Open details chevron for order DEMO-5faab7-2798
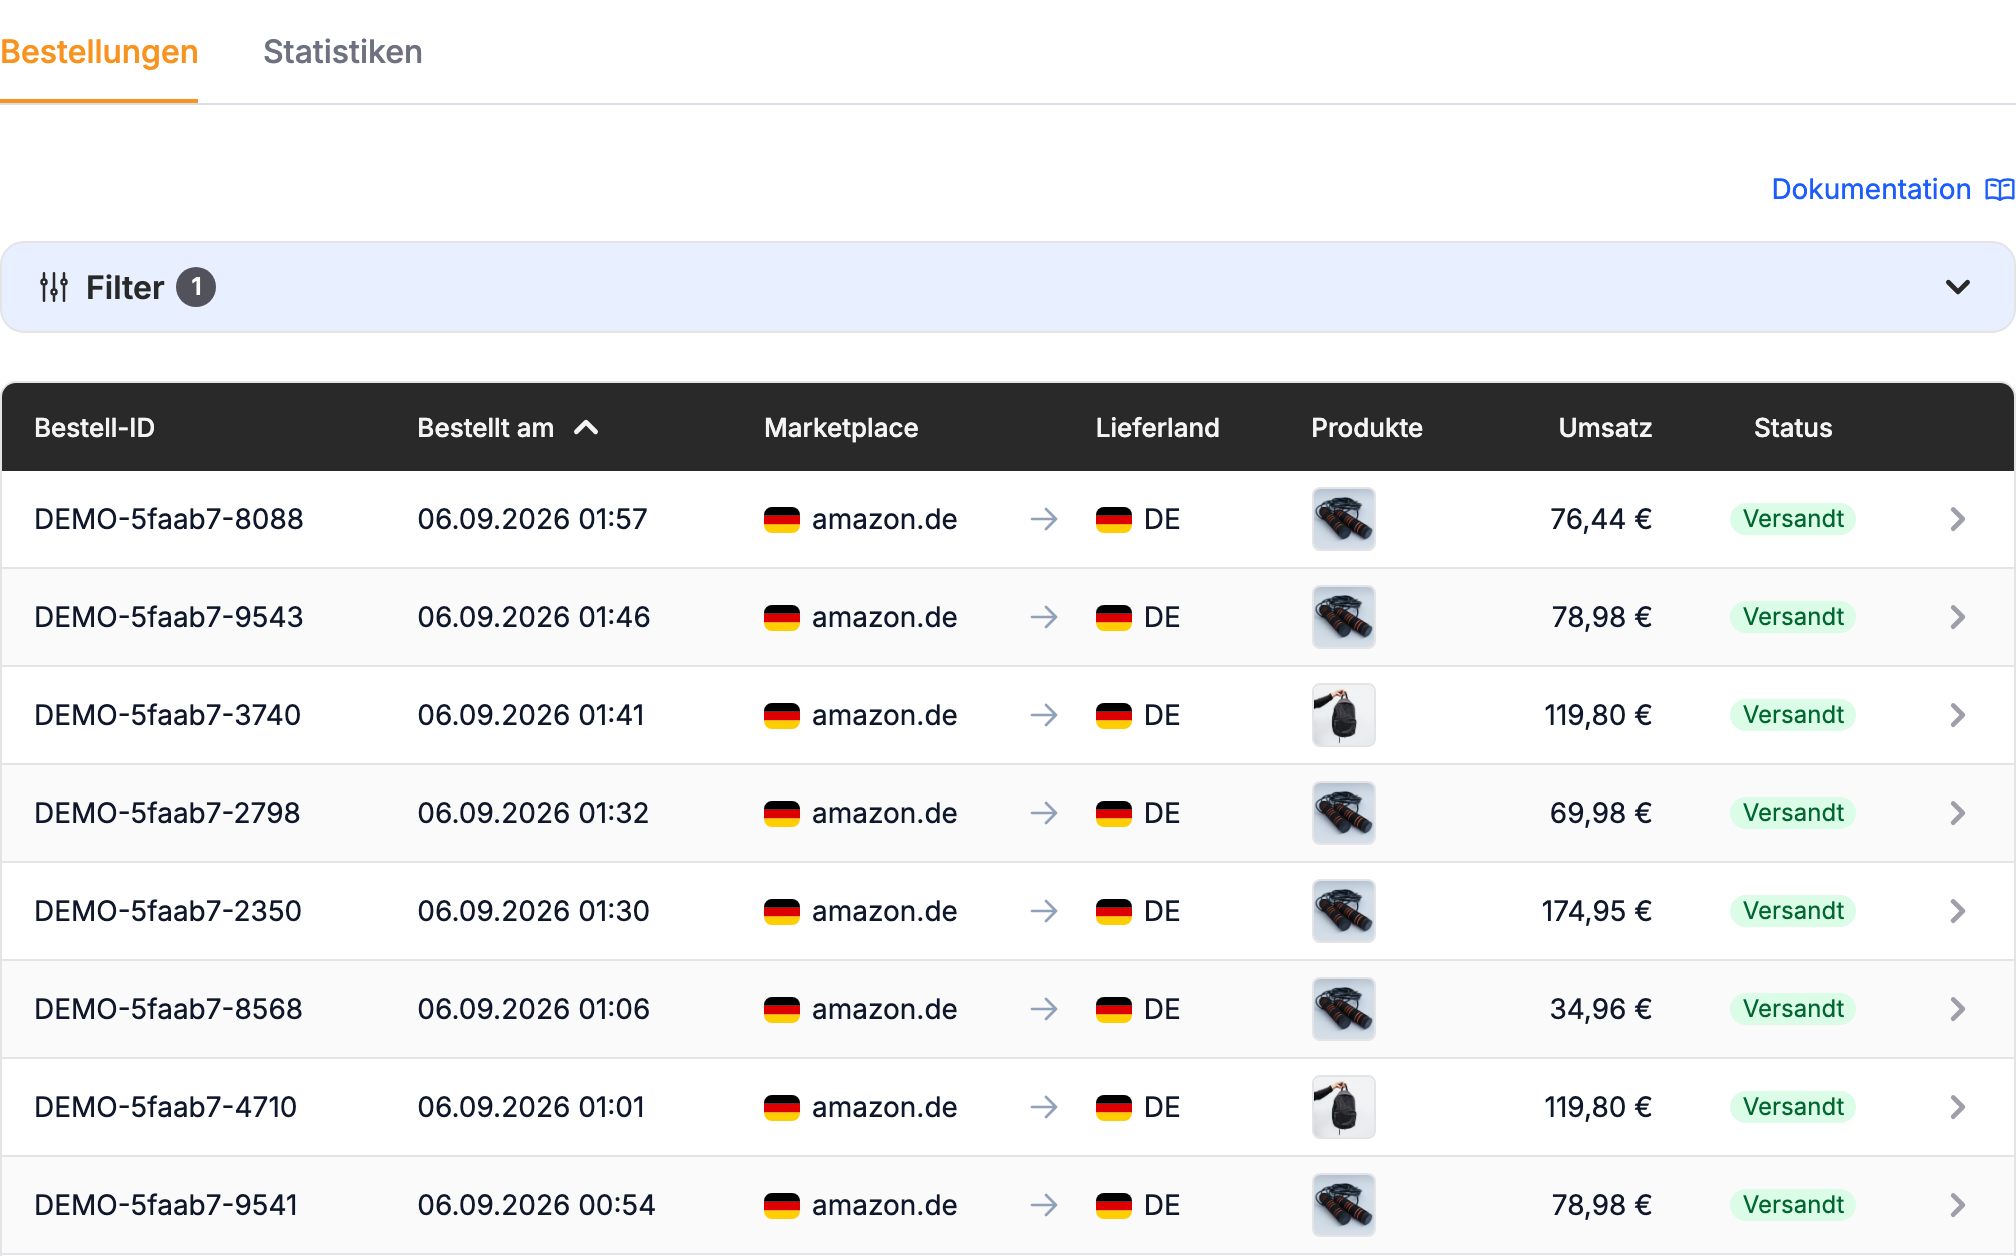This screenshot has width=2016, height=1256. coord(1957,813)
